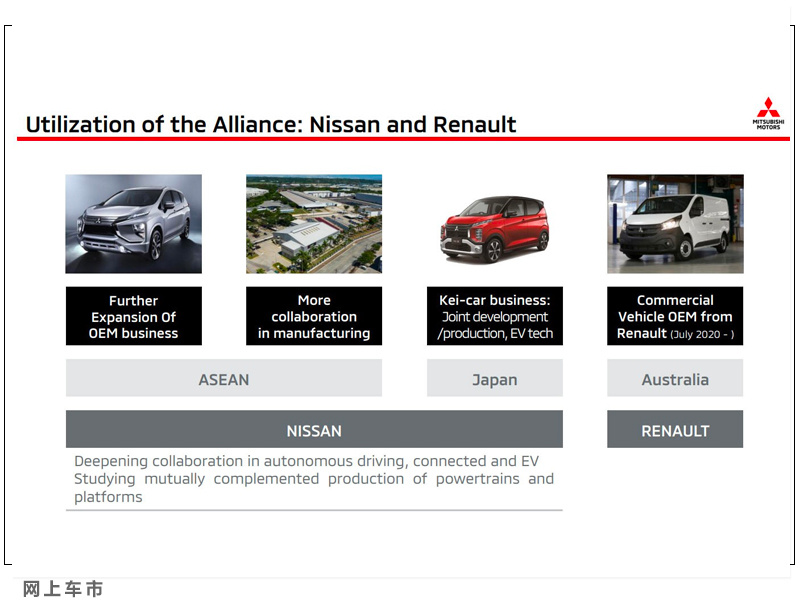Click the 'Further Expansion Of OEM business' box
Image resolution: width=800 pixels, height=600 pixels.
pos(134,316)
